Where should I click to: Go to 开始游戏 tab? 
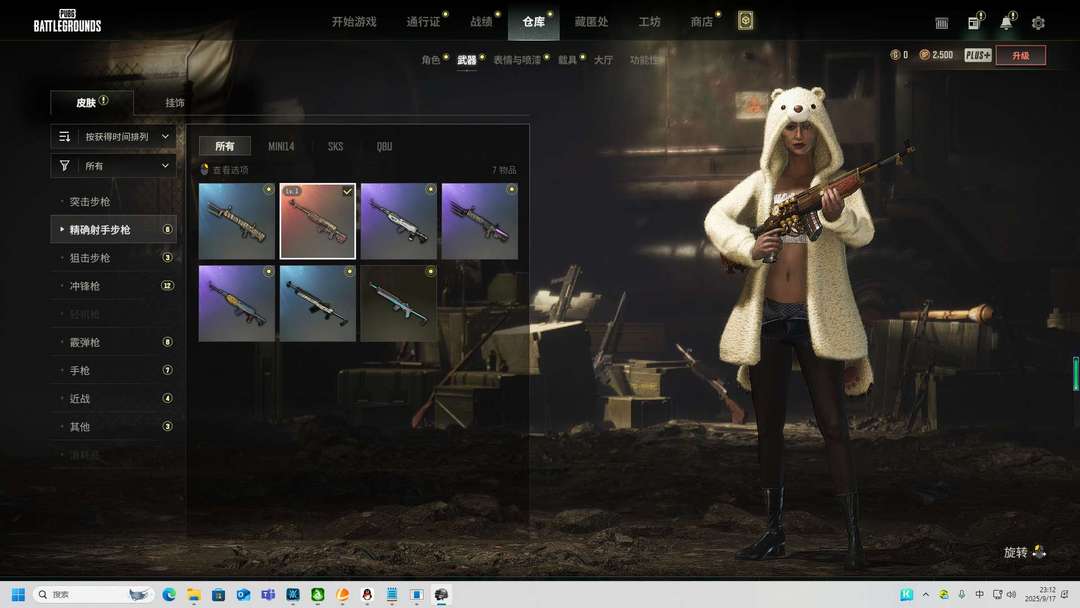tap(354, 22)
